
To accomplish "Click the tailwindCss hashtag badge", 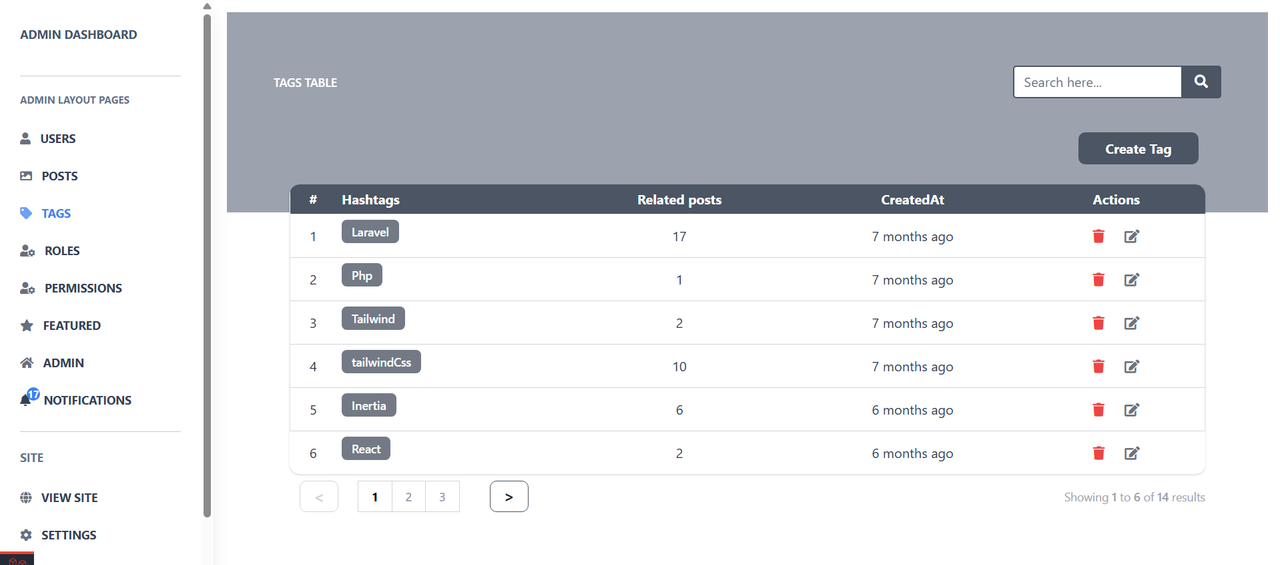I will [x=381, y=362].
